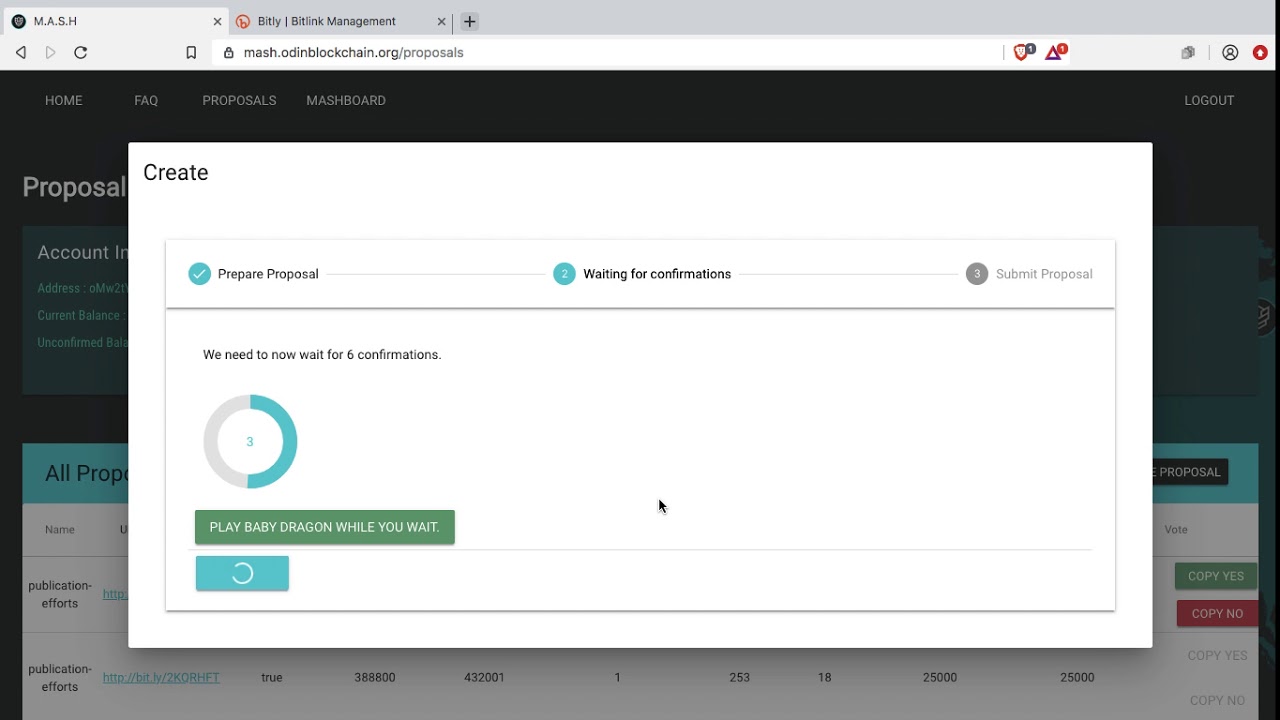Open PROPOSALS in navigation bar

[x=239, y=100]
